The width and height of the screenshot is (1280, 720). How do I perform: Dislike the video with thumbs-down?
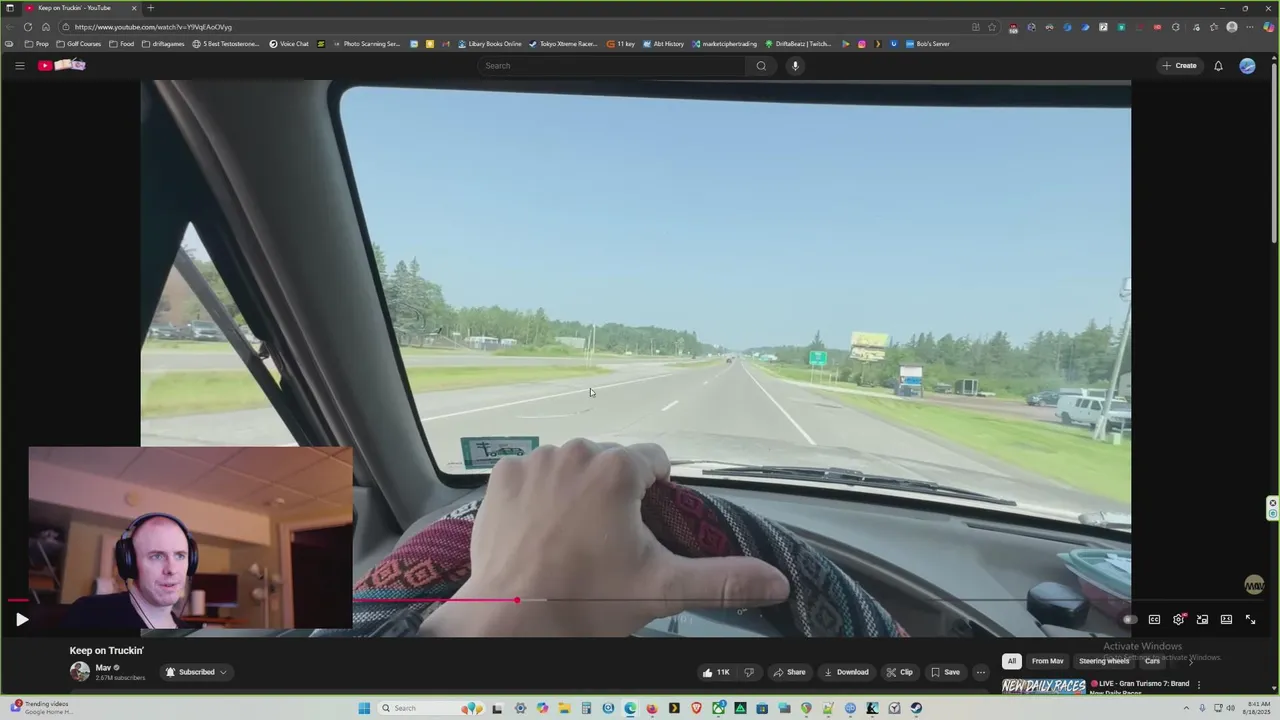[749, 672]
